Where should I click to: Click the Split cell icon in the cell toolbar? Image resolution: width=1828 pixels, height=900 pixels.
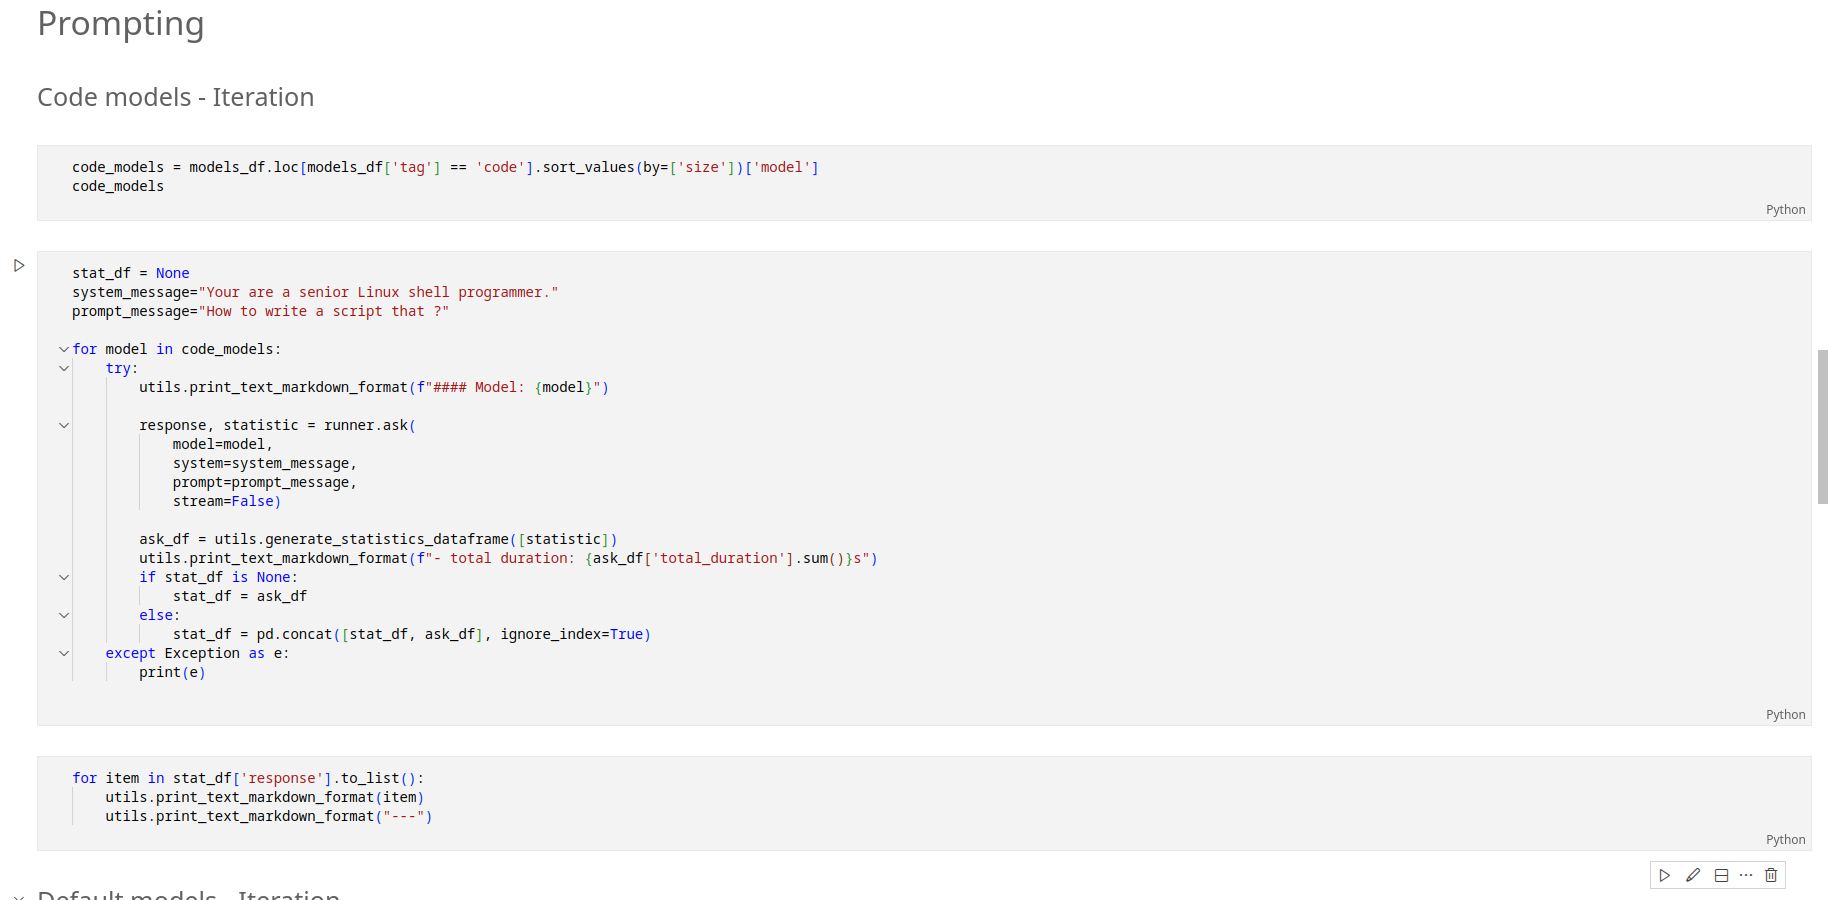[x=1721, y=875]
